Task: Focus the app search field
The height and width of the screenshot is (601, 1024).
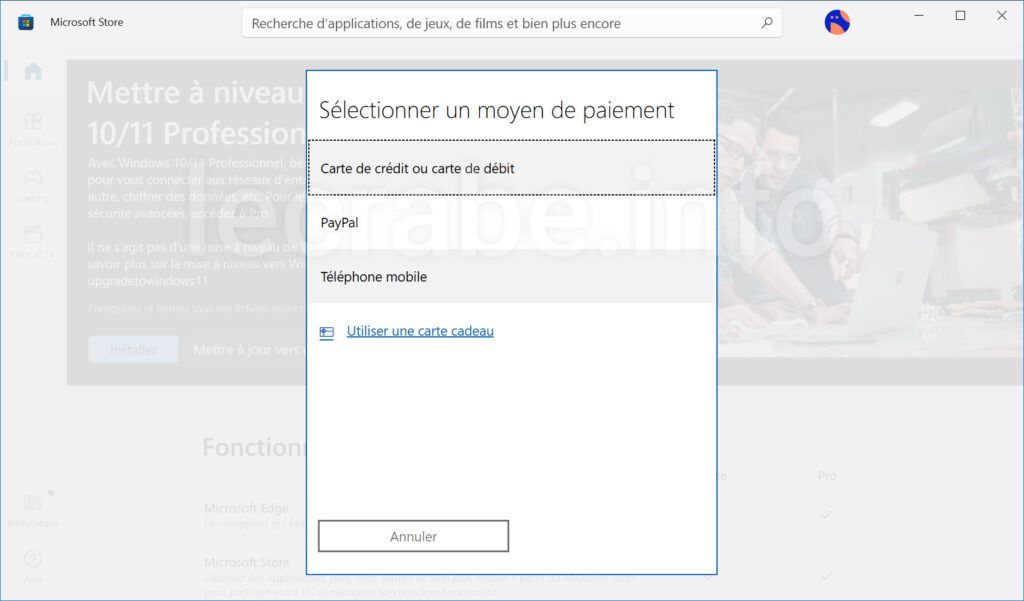Action: click(x=511, y=23)
